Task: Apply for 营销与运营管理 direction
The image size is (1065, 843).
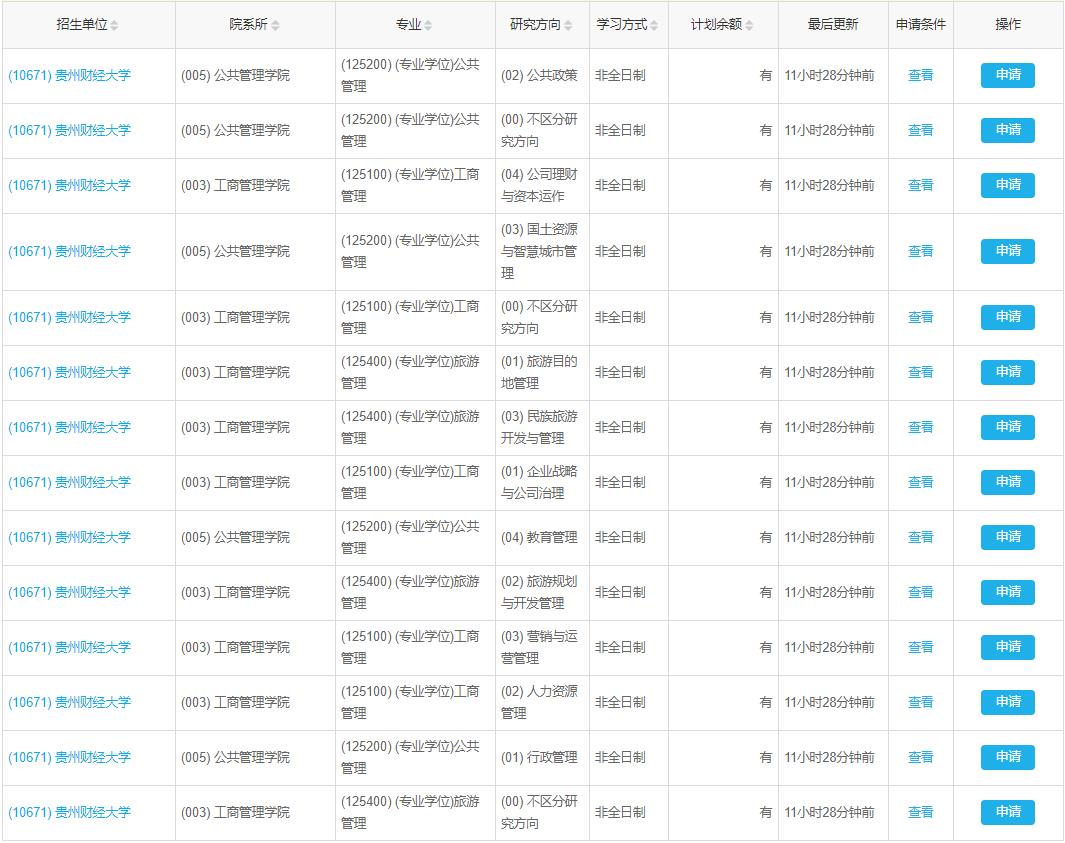Action: click(x=1007, y=647)
